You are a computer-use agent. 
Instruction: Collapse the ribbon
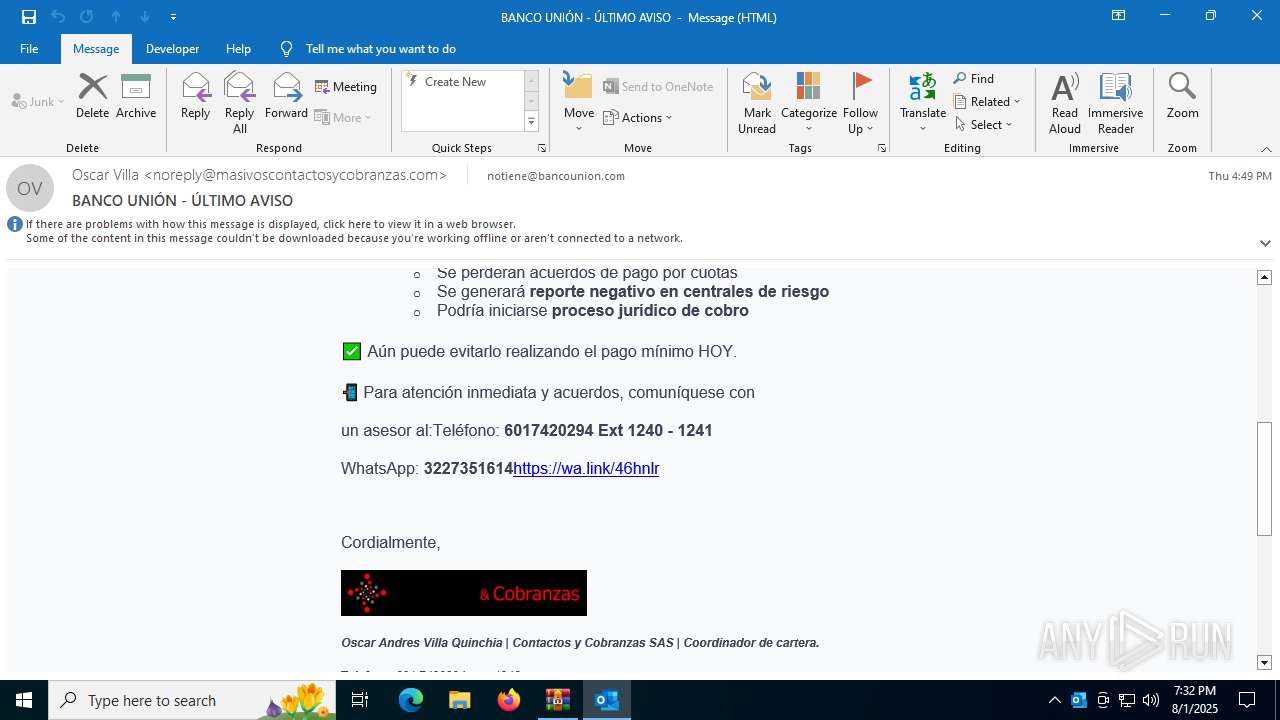click(x=1266, y=149)
